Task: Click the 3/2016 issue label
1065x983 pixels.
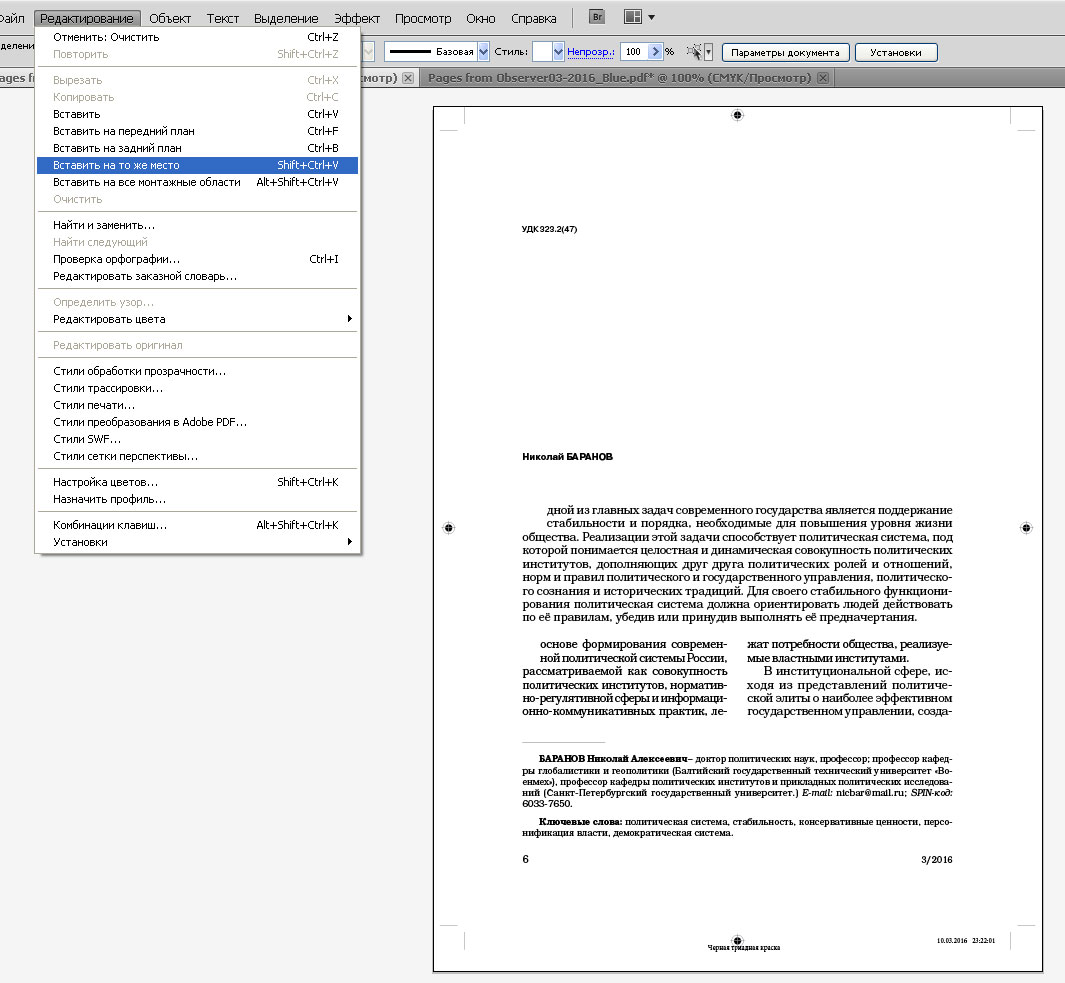Action: pos(937,860)
